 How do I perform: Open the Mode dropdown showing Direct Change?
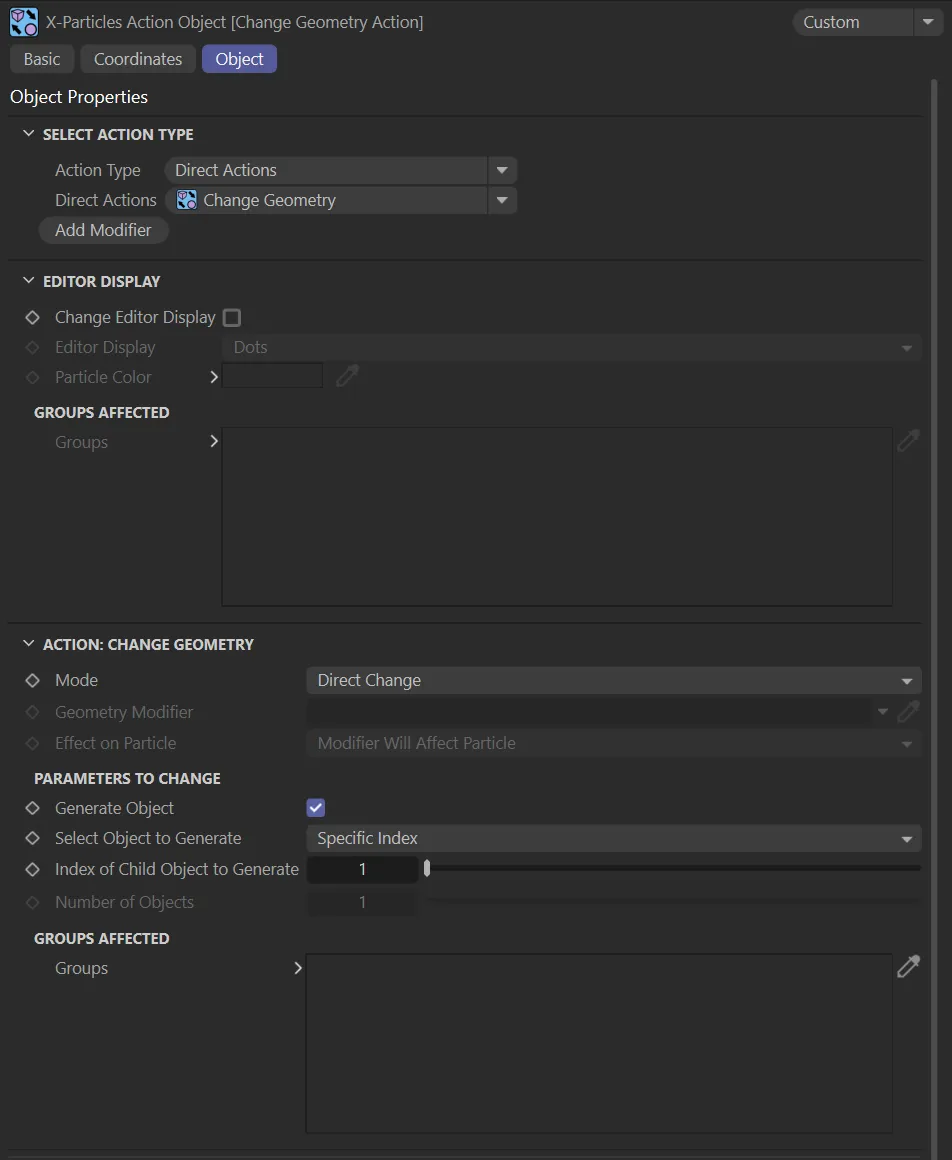tap(612, 680)
